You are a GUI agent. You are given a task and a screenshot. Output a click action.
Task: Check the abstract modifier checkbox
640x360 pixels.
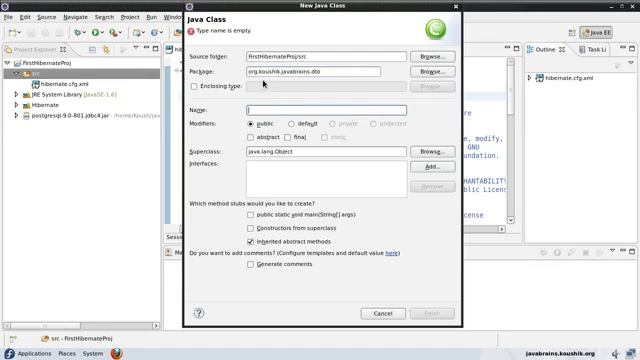tap(250, 138)
